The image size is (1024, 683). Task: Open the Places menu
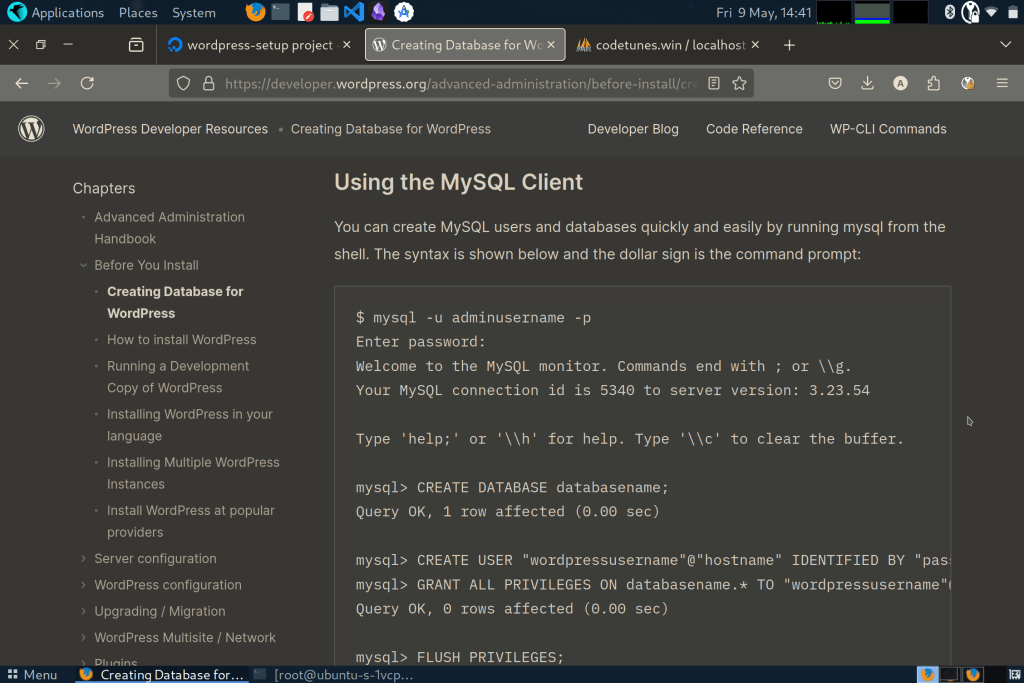pos(138,12)
